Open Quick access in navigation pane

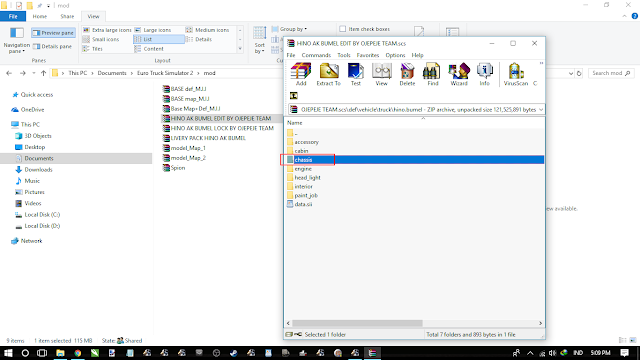pos(33,95)
